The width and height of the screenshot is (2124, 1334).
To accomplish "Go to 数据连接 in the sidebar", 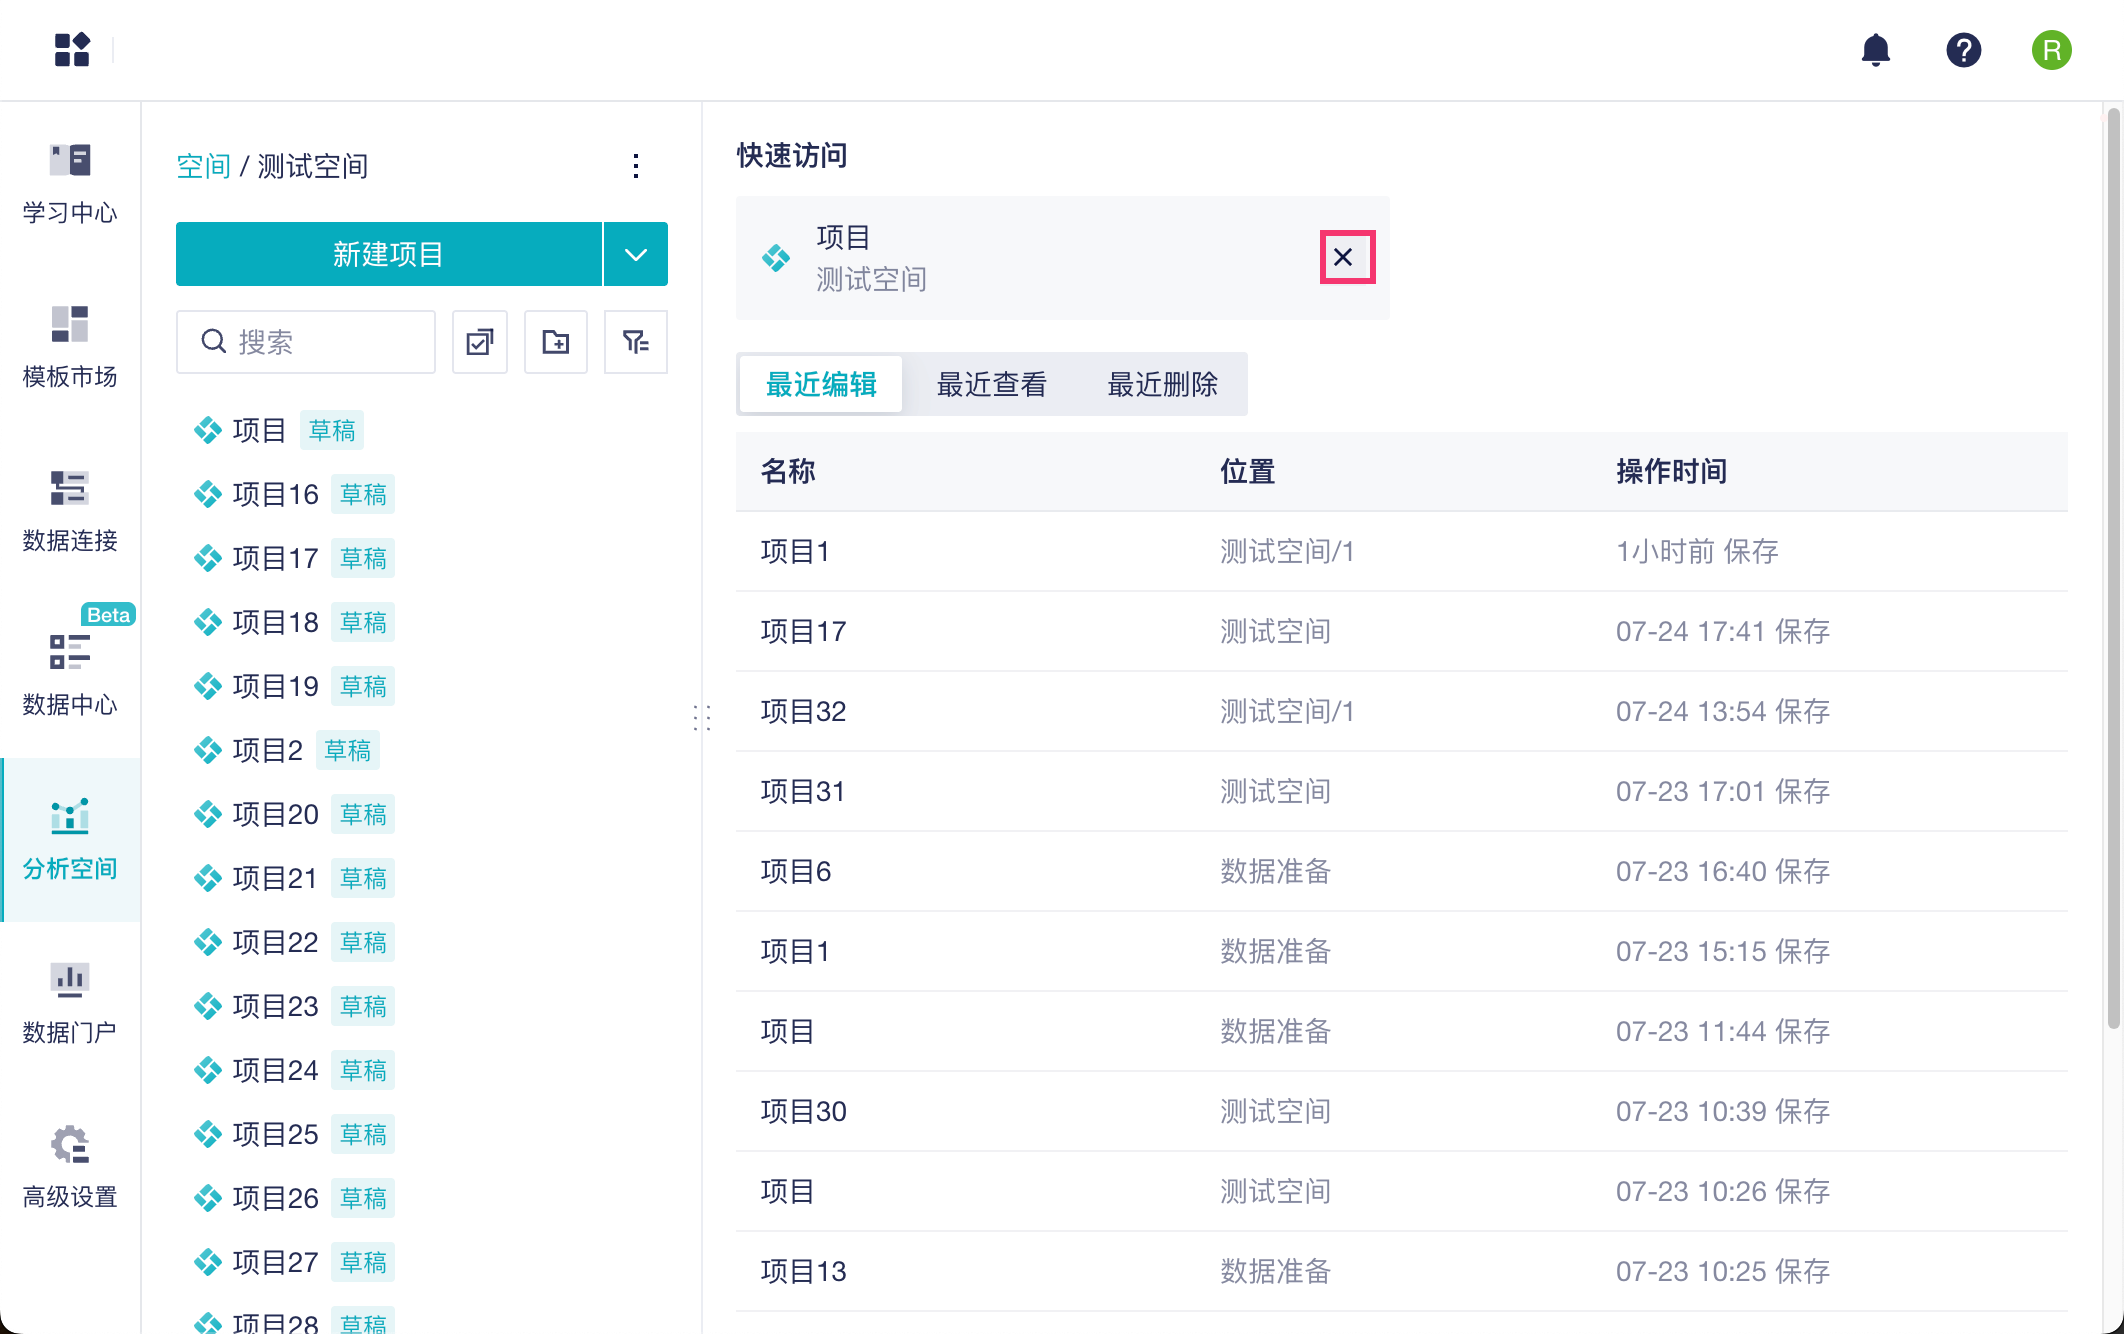I will (x=70, y=512).
